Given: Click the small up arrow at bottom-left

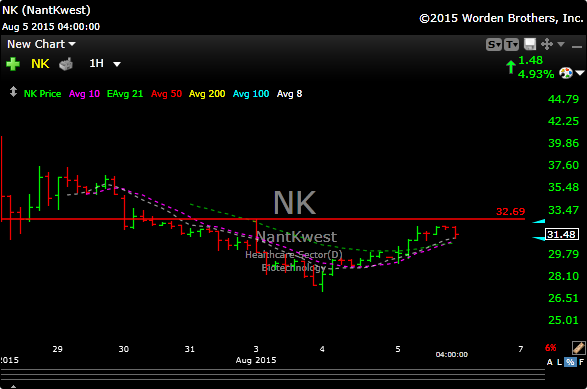Looking at the screenshot, I should (13, 386).
